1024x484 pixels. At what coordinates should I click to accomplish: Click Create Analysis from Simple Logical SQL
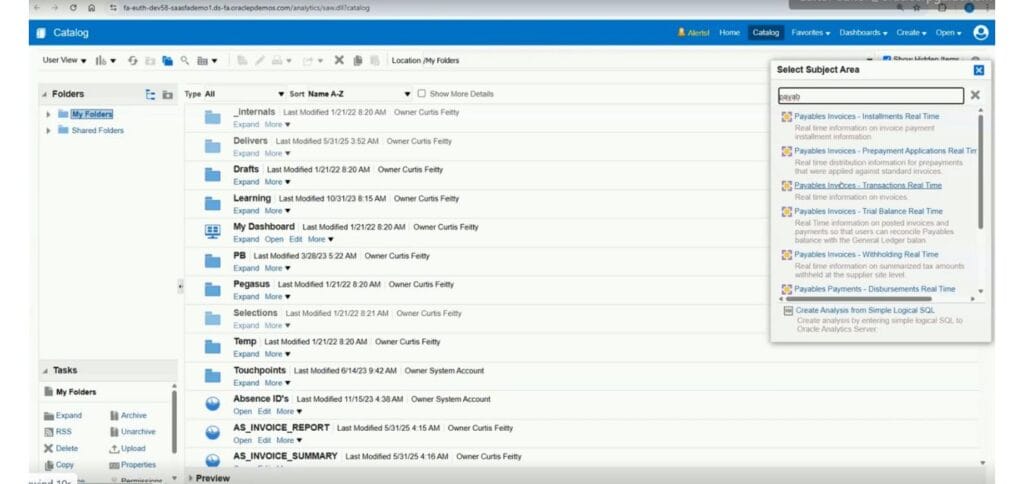point(865,310)
